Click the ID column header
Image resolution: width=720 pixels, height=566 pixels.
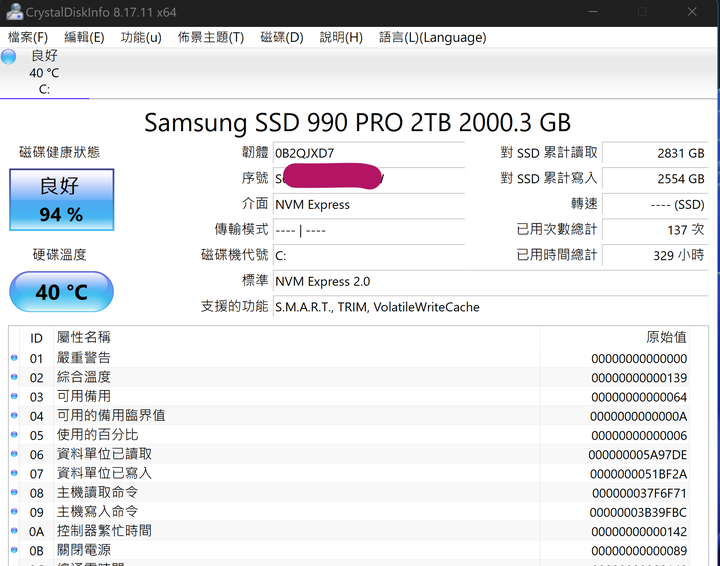point(36,338)
